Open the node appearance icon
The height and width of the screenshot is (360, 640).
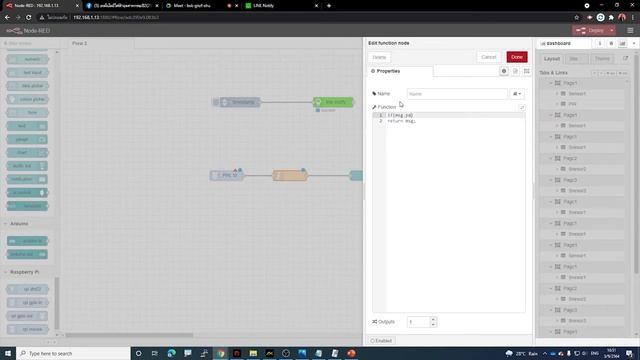tap(527, 71)
